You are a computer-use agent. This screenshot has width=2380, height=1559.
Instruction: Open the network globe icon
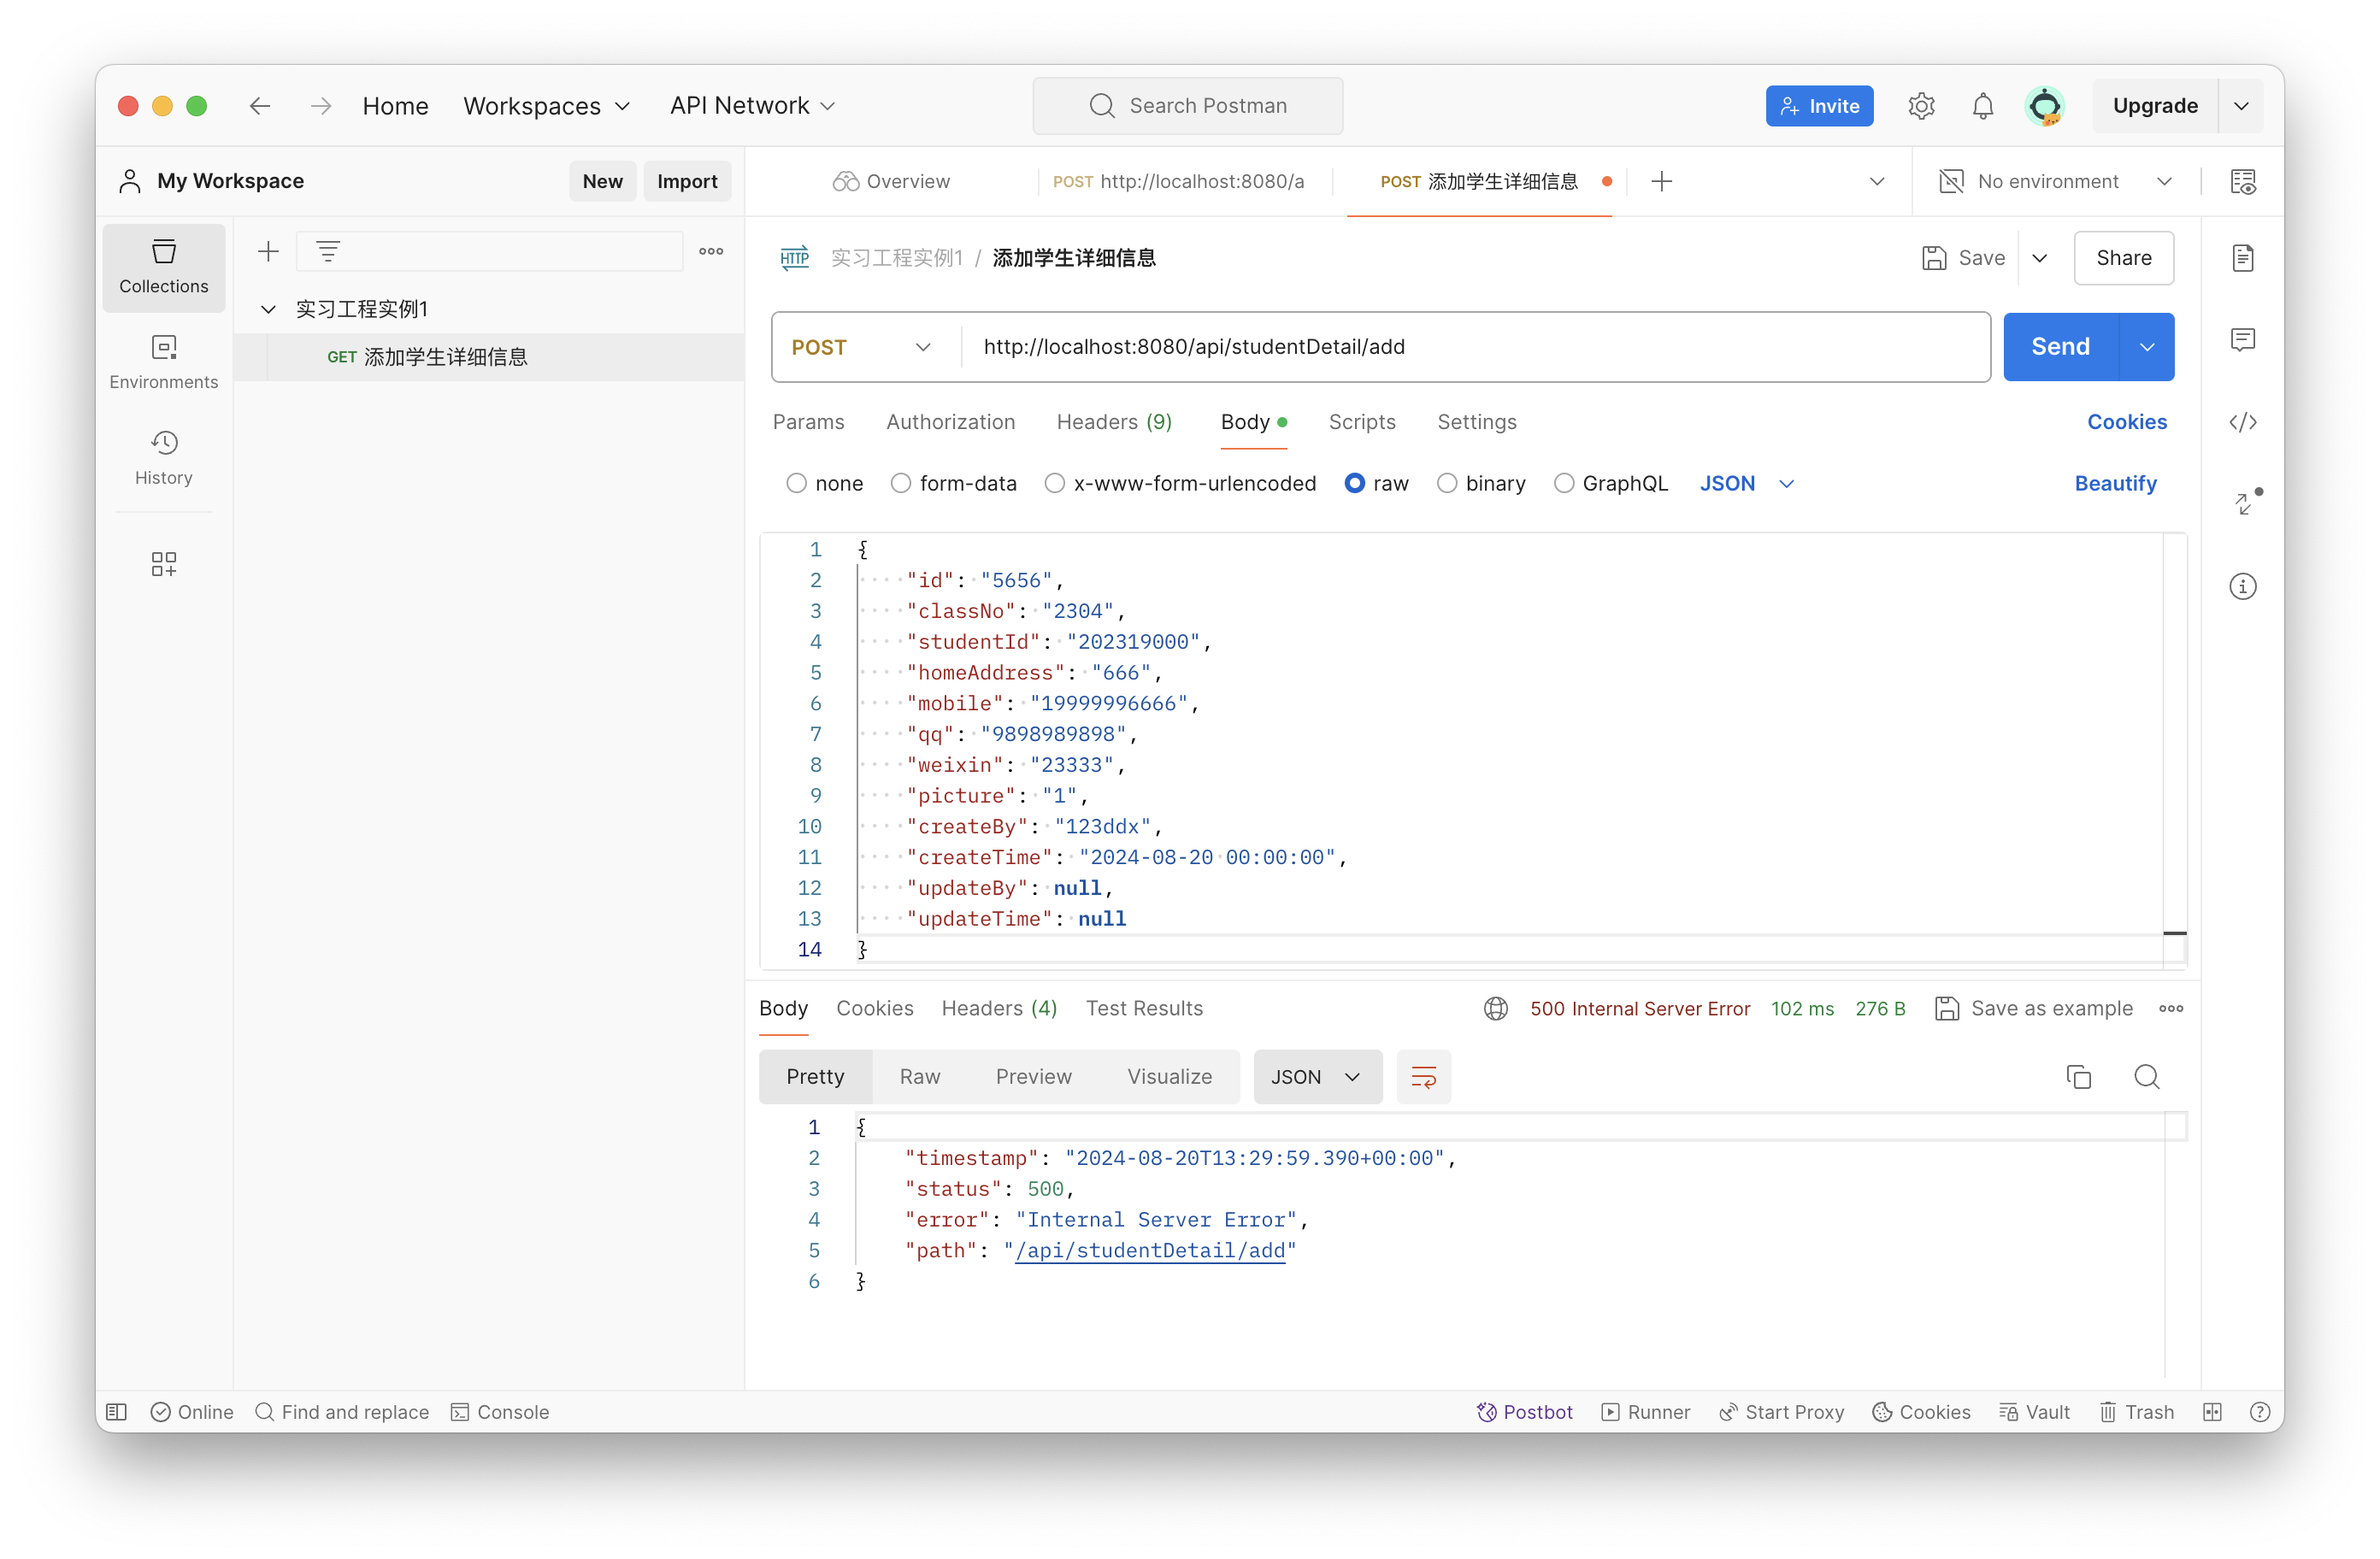pos(1495,1009)
